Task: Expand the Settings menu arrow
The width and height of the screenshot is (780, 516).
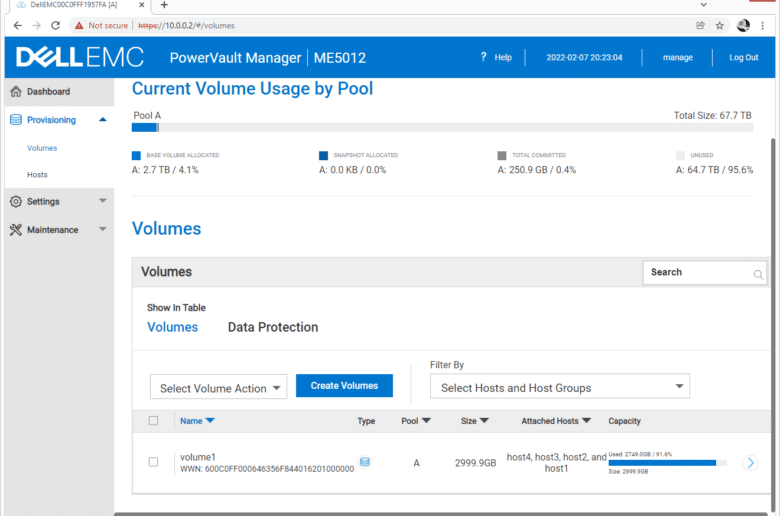Action: (102, 201)
